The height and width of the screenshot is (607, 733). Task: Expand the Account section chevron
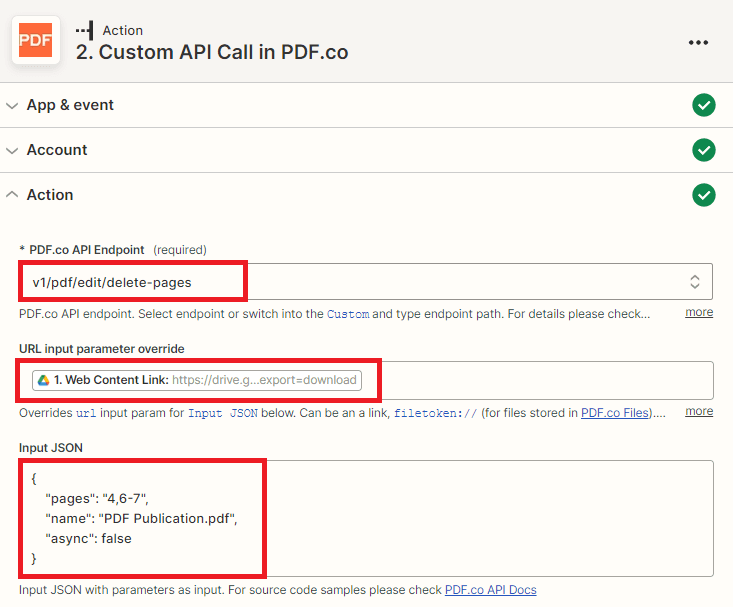[x=13, y=150]
